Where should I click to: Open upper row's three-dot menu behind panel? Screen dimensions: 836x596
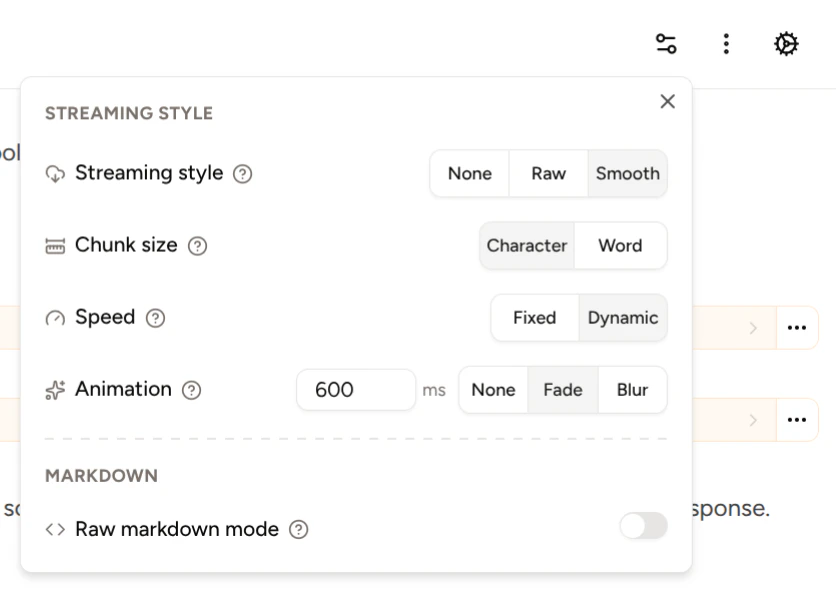tap(797, 327)
